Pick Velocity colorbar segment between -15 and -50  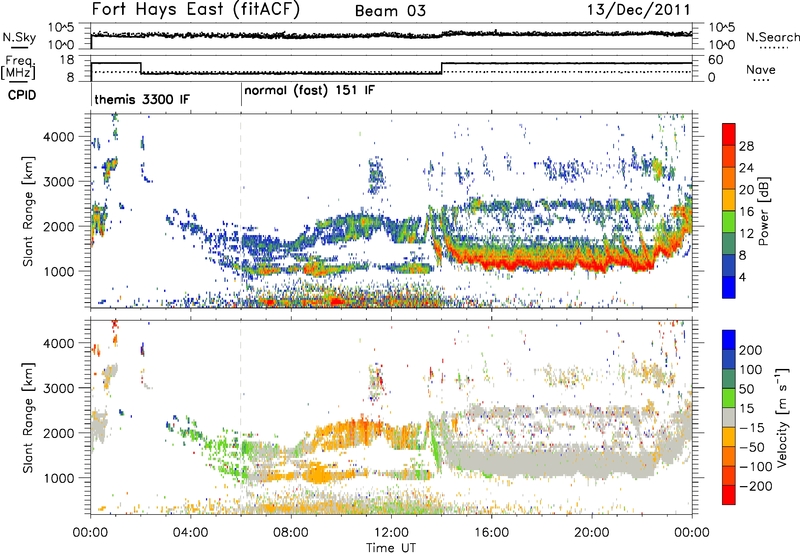729,437
